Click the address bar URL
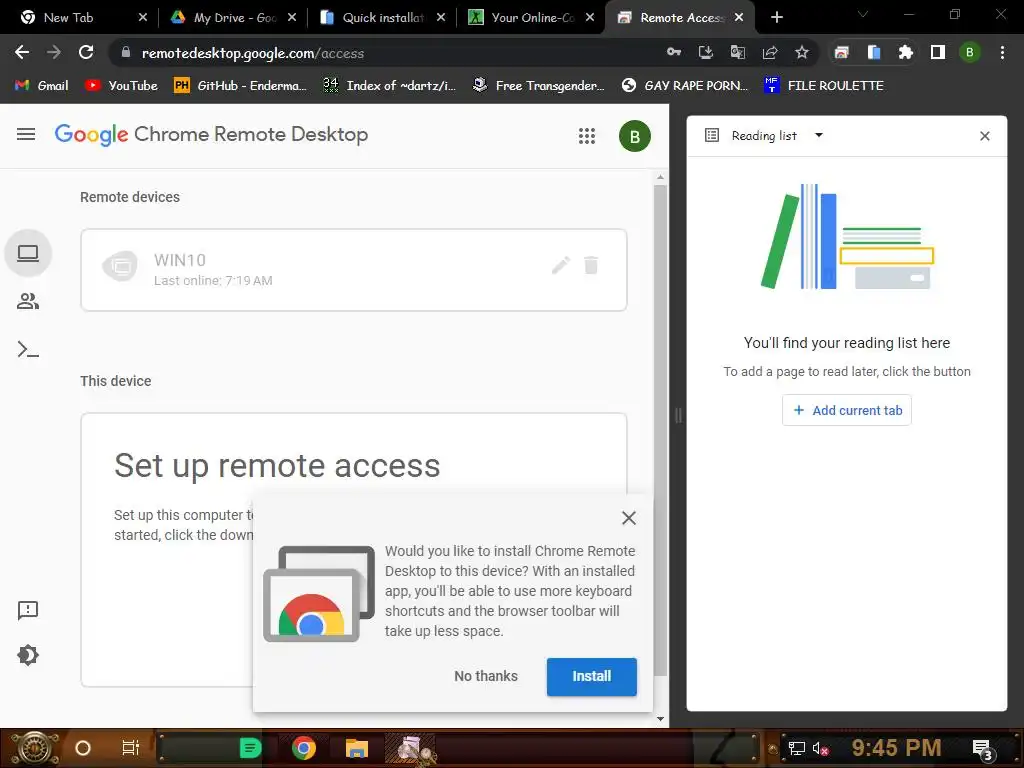The height and width of the screenshot is (768, 1024). click(x=253, y=54)
